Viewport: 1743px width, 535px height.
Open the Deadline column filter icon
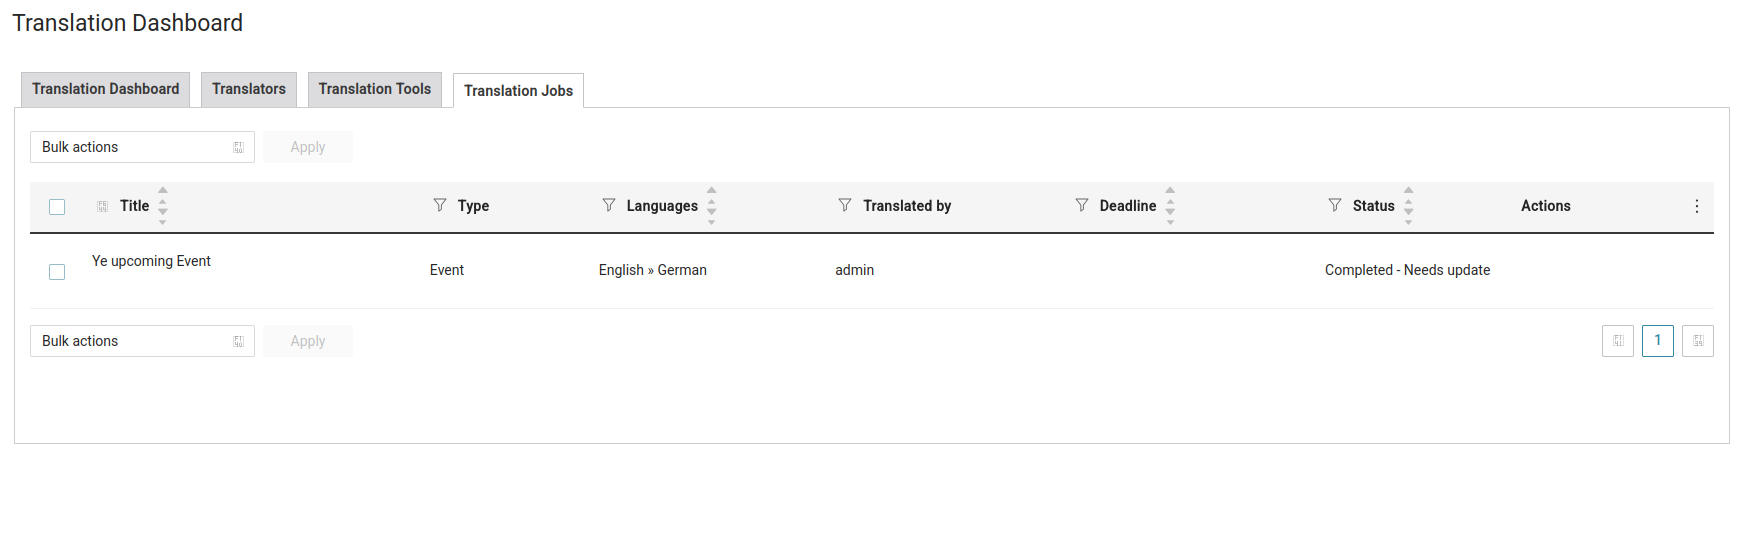[x=1082, y=205]
